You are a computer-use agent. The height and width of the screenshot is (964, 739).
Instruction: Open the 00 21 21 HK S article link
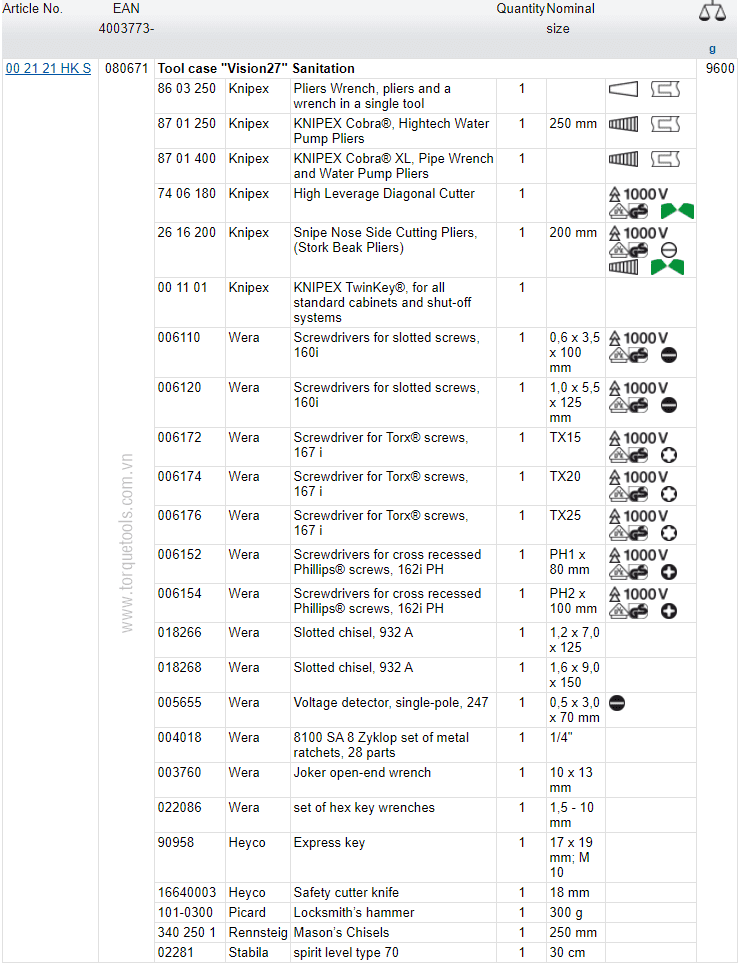point(48,68)
